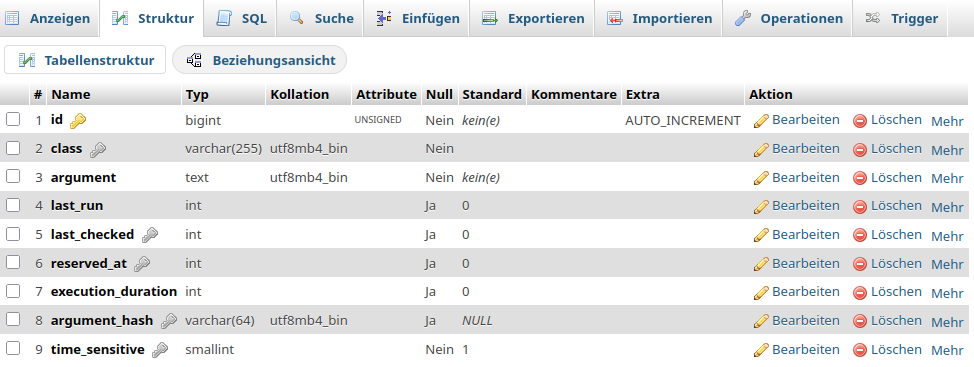Viewport: 974px width, 367px height.
Task: Click the grey index key icon next to class
Action: coord(98,150)
